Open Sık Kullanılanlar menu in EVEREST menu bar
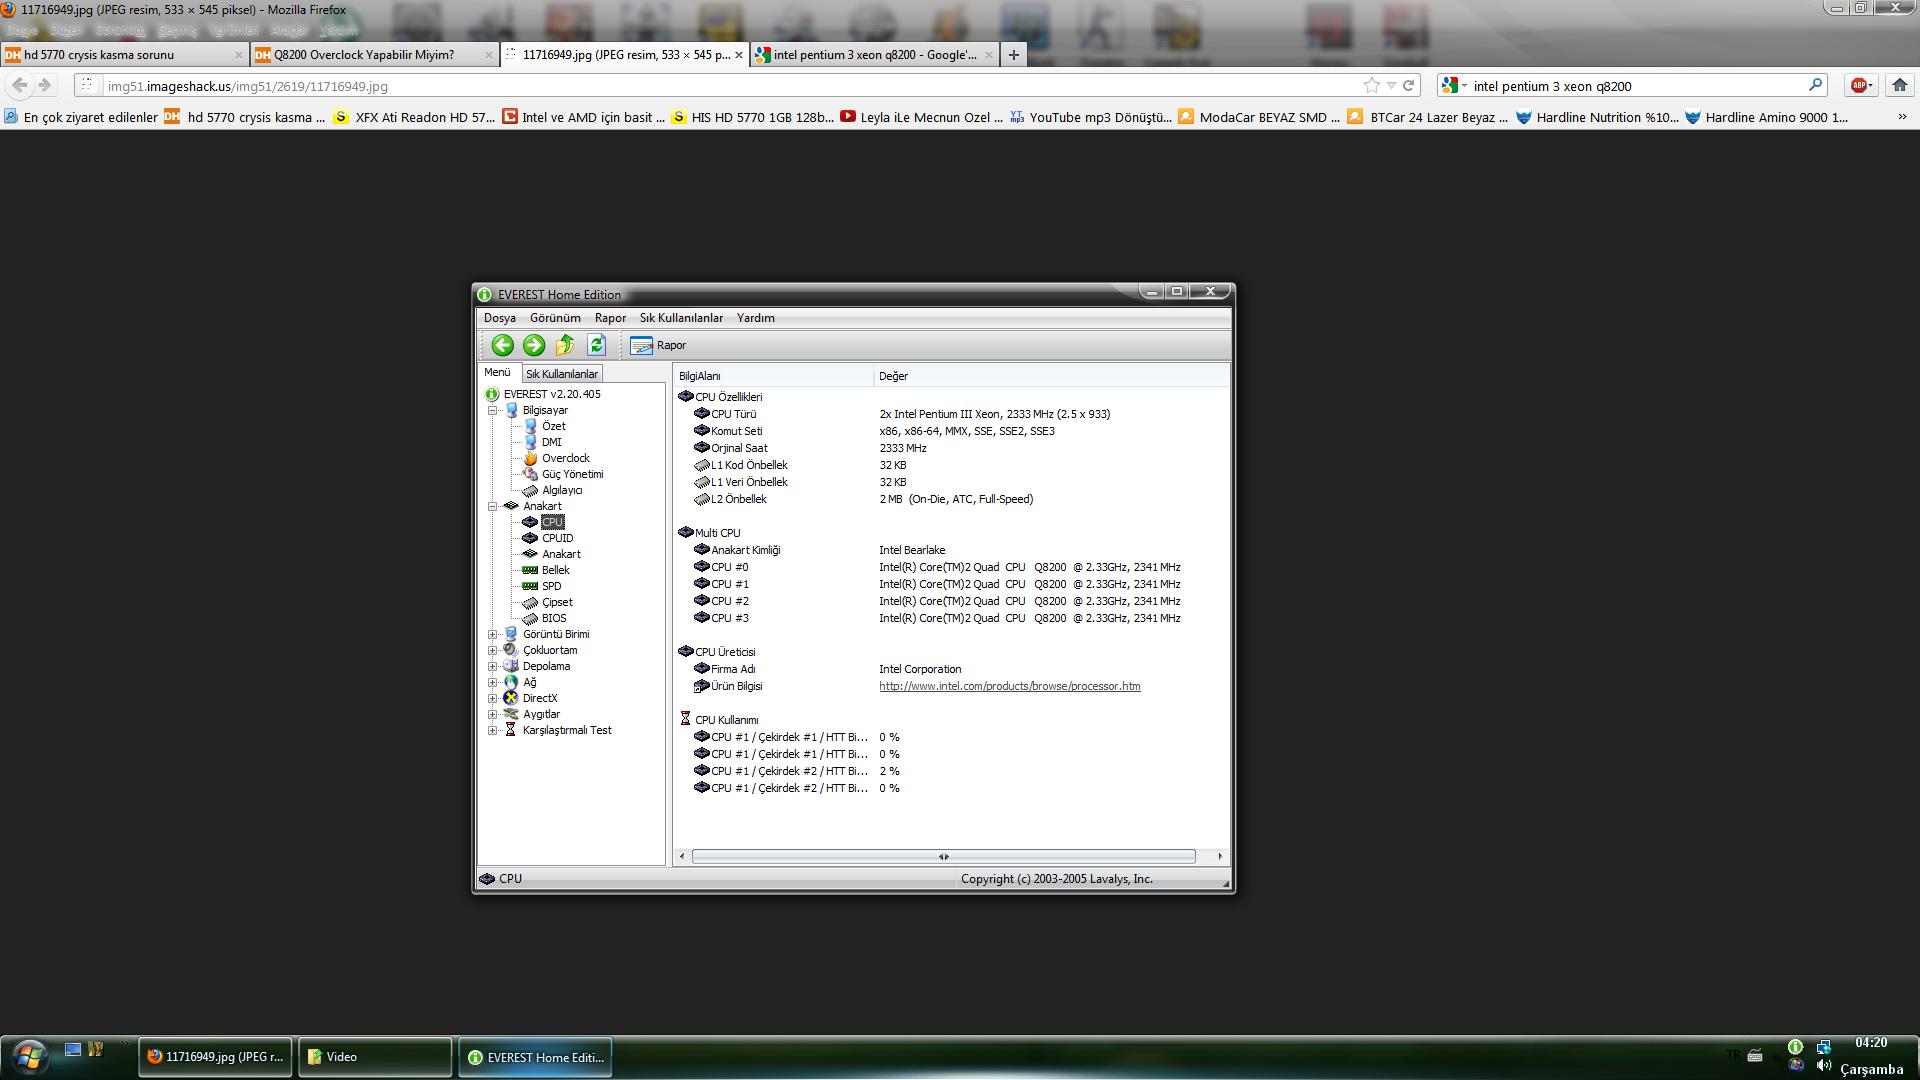The width and height of the screenshot is (1920, 1080). pos(681,318)
